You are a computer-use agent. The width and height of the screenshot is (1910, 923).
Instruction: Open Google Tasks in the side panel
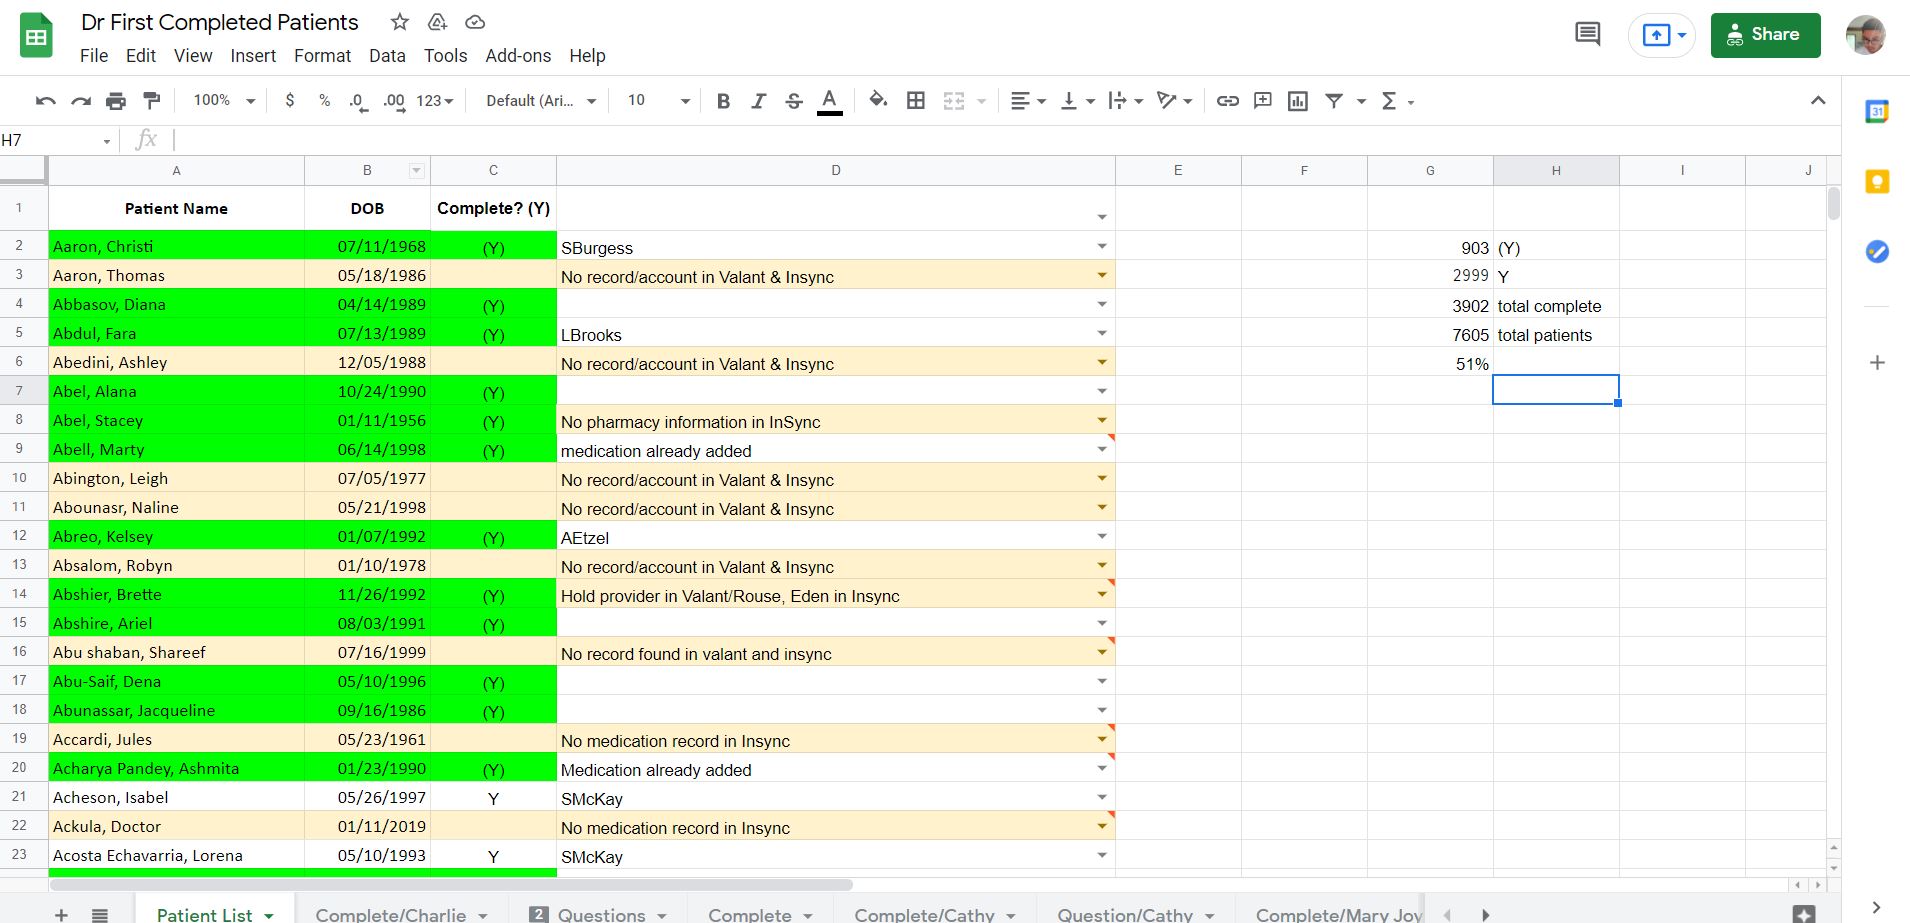pyautogui.click(x=1877, y=252)
